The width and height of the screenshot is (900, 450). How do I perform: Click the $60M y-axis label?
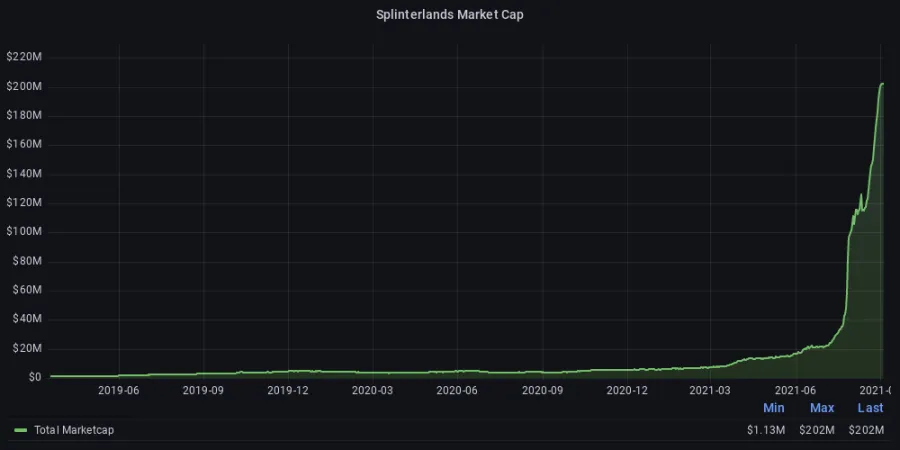[x=27, y=290]
